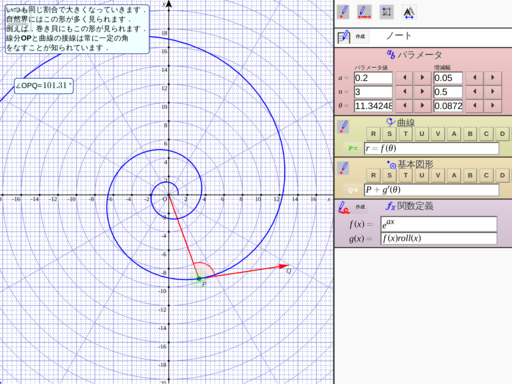
Task: Select slot T in 基本図形 panel
Action: [x=405, y=175]
